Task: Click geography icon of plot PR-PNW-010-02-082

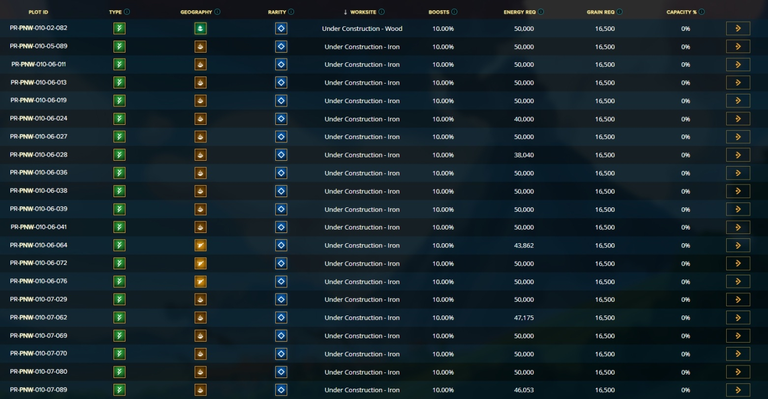Action: [200, 28]
